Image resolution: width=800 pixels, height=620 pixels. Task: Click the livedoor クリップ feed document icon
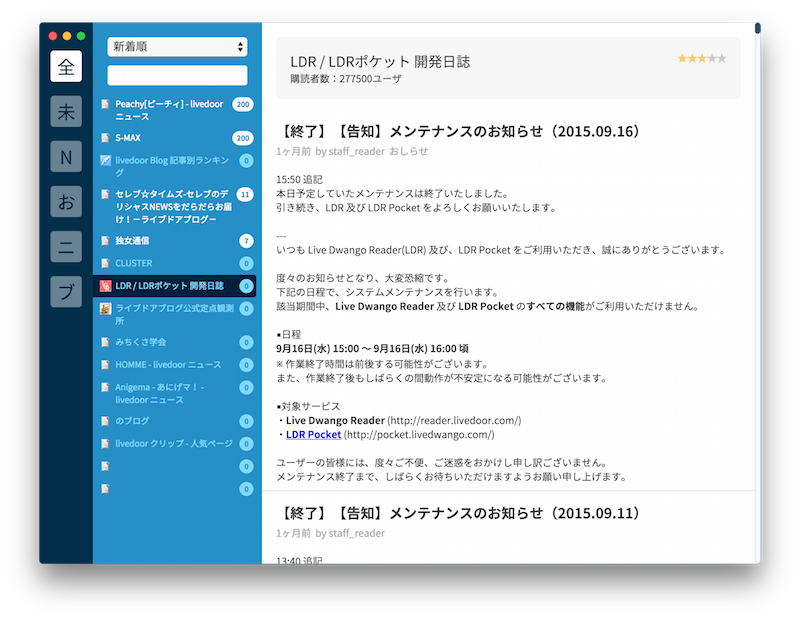pos(105,443)
